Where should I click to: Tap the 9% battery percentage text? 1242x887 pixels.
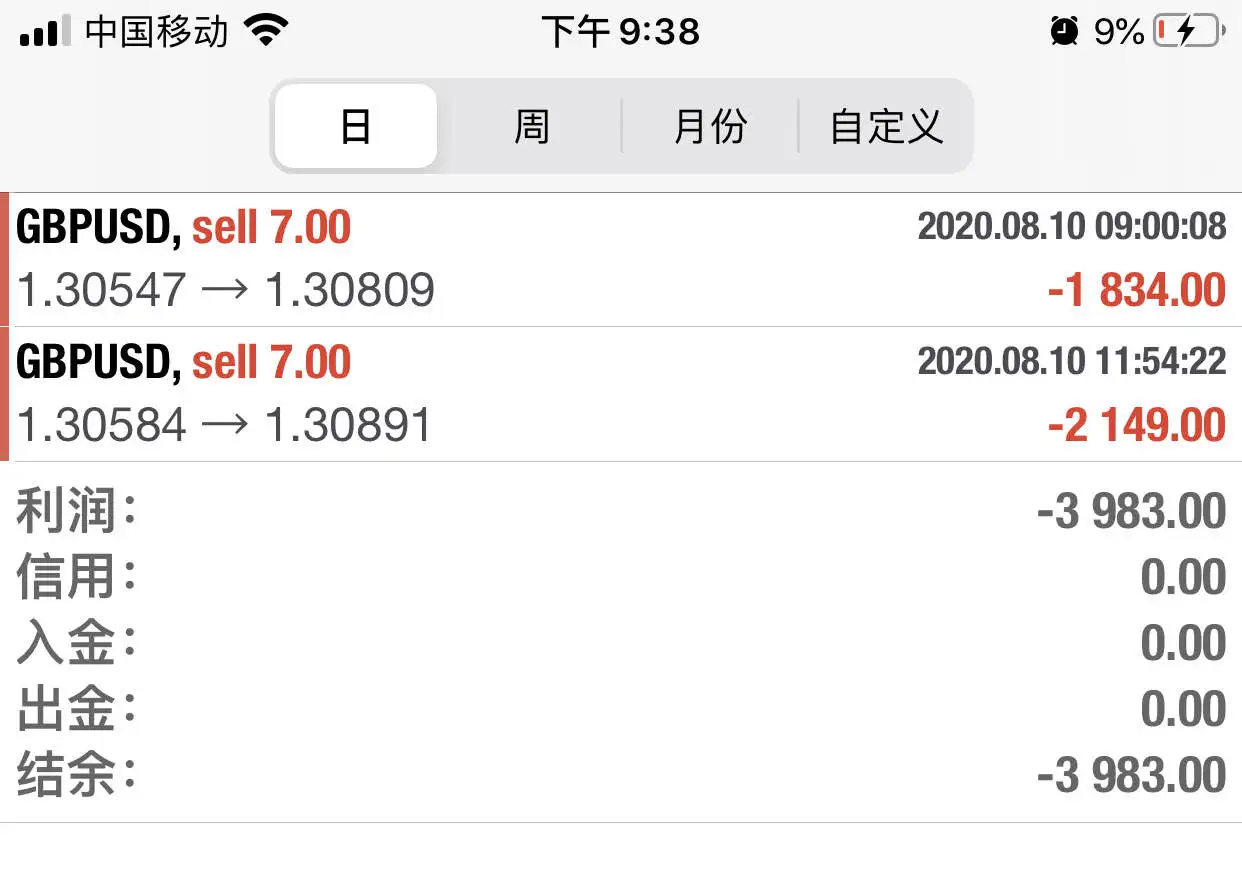coord(1119,31)
